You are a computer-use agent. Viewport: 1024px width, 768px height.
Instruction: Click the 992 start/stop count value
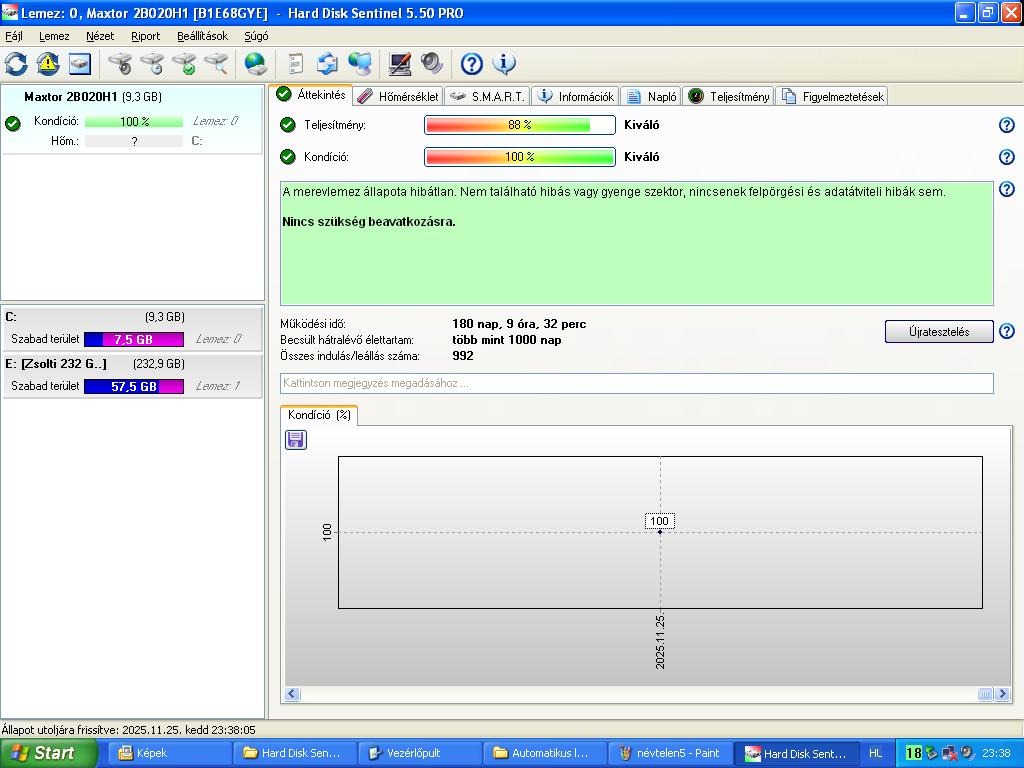pos(462,356)
